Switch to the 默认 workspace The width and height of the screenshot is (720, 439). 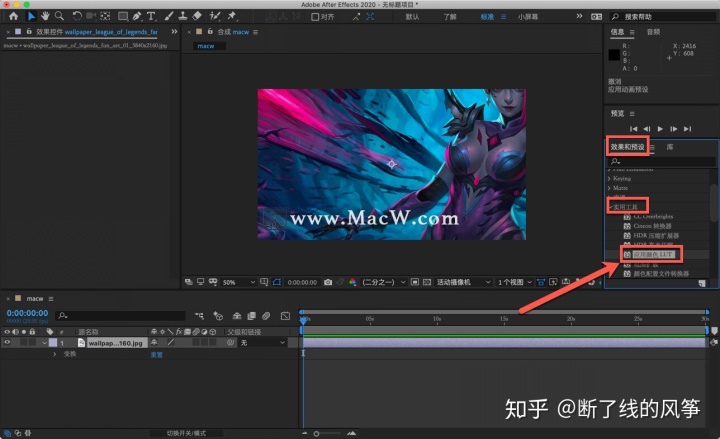(412, 17)
